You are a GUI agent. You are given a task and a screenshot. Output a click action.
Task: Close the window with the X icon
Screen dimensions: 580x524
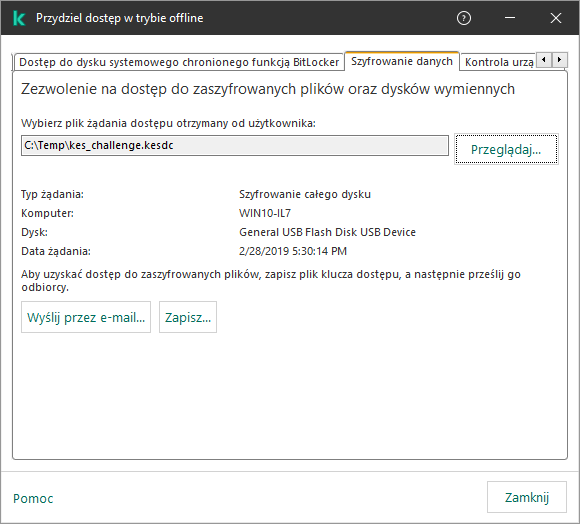point(556,18)
